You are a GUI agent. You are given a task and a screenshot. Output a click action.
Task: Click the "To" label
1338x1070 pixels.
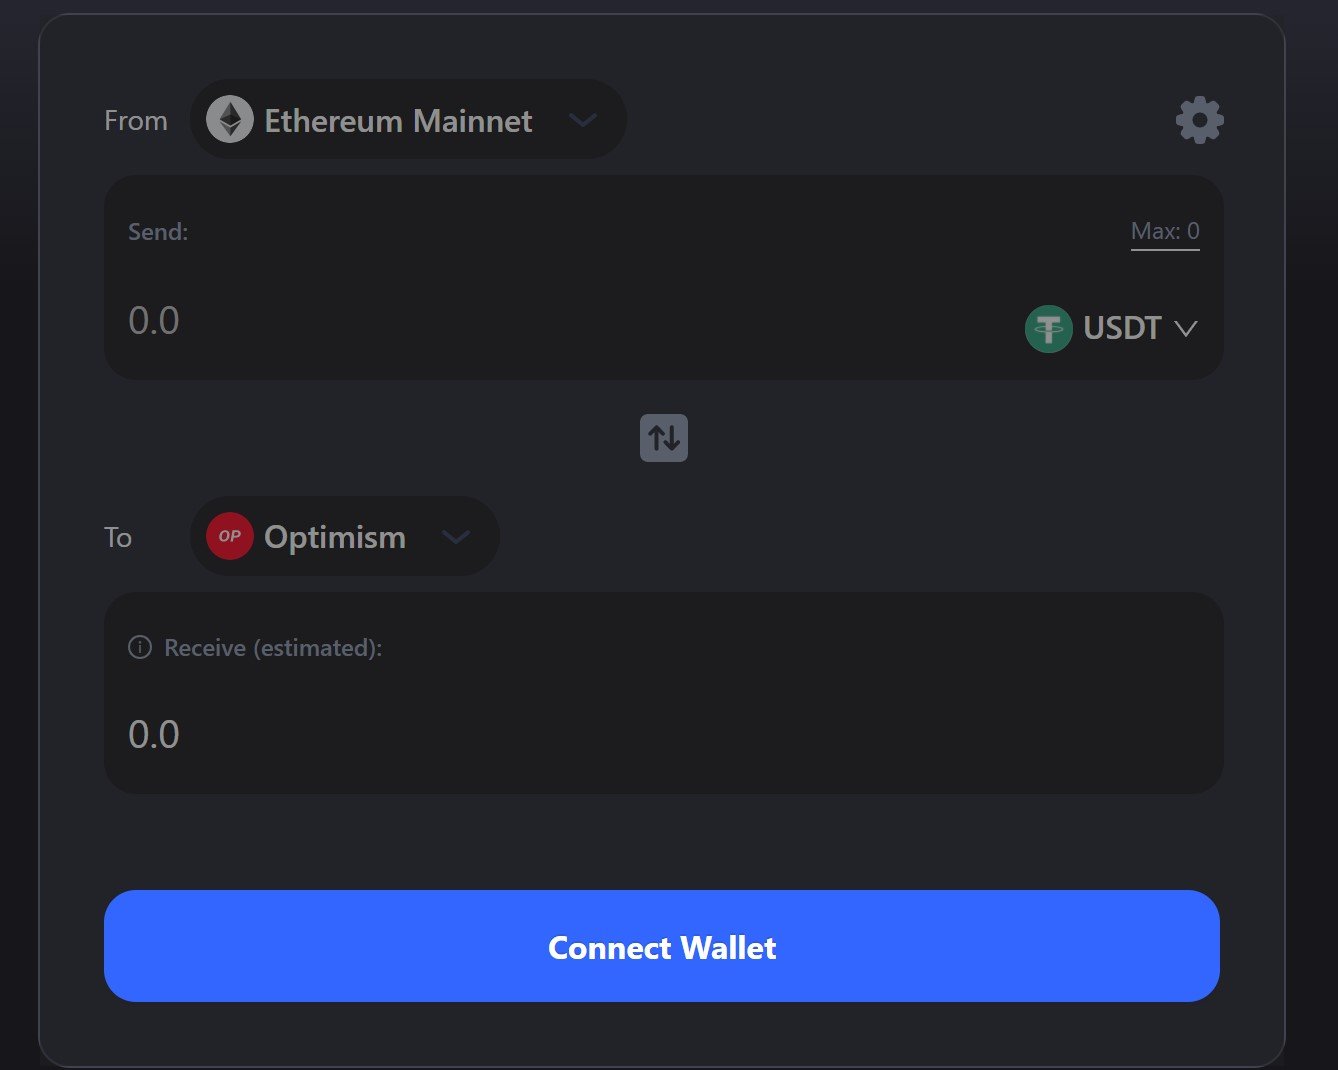click(x=118, y=538)
